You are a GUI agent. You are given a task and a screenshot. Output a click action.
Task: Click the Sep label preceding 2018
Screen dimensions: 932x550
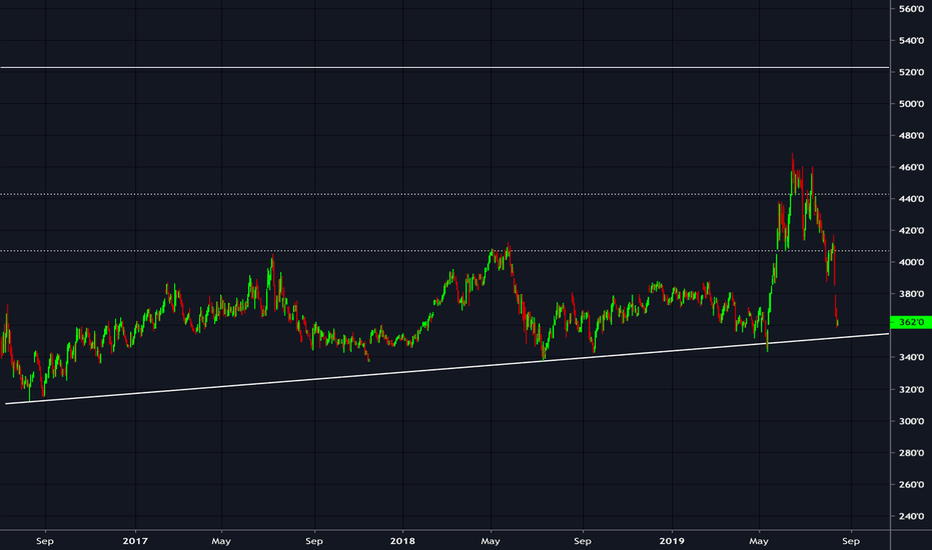(x=314, y=541)
